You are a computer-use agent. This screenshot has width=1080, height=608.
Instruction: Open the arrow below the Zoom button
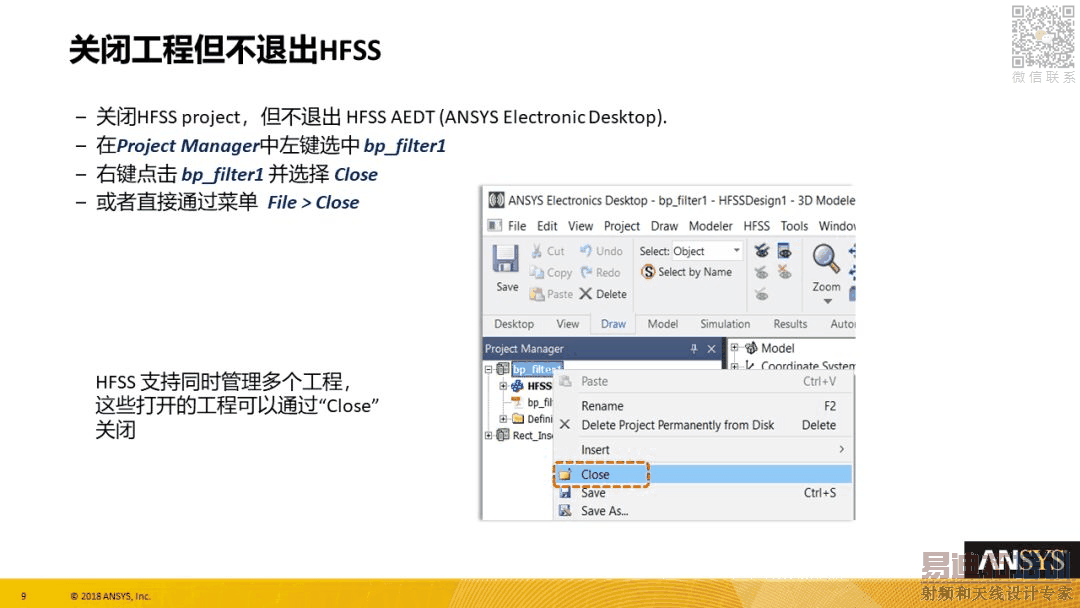[x=827, y=302]
